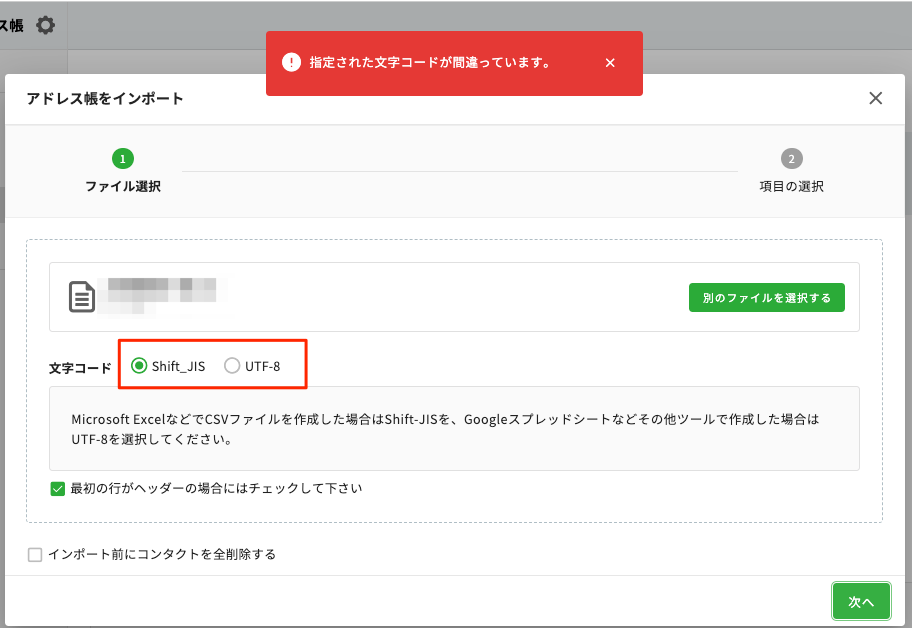Uncheck the 最初の行がヘッダー checkbox
The image size is (912, 628).
point(57,489)
